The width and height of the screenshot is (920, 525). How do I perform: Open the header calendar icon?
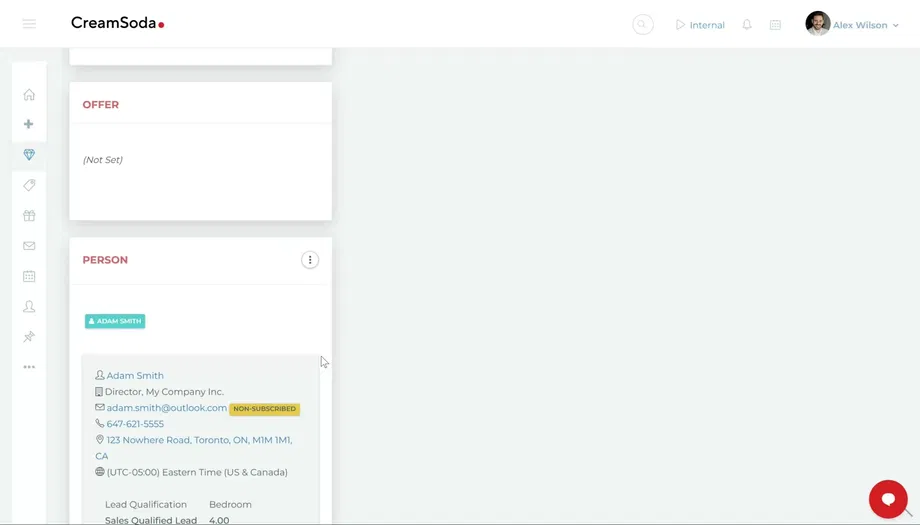pyautogui.click(x=775, y=25)
